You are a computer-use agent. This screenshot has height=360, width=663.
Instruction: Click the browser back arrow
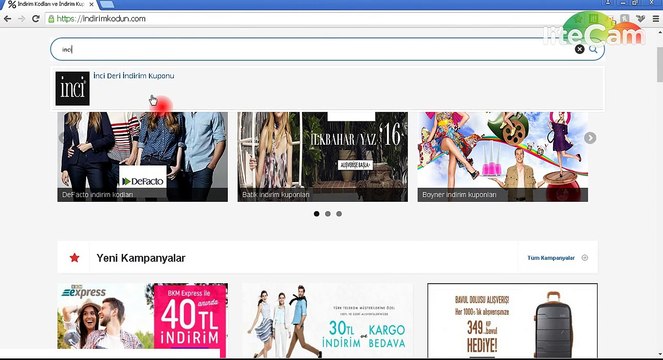coord(7,19)
